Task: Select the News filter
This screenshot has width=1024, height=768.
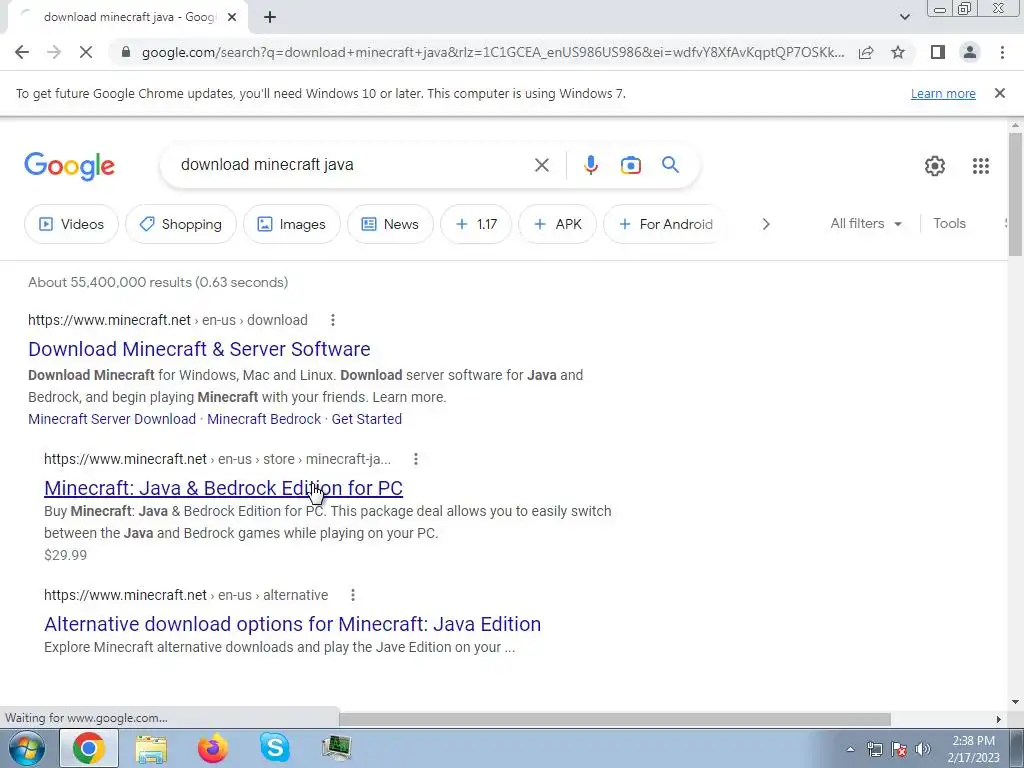Action: pos(390,224)
